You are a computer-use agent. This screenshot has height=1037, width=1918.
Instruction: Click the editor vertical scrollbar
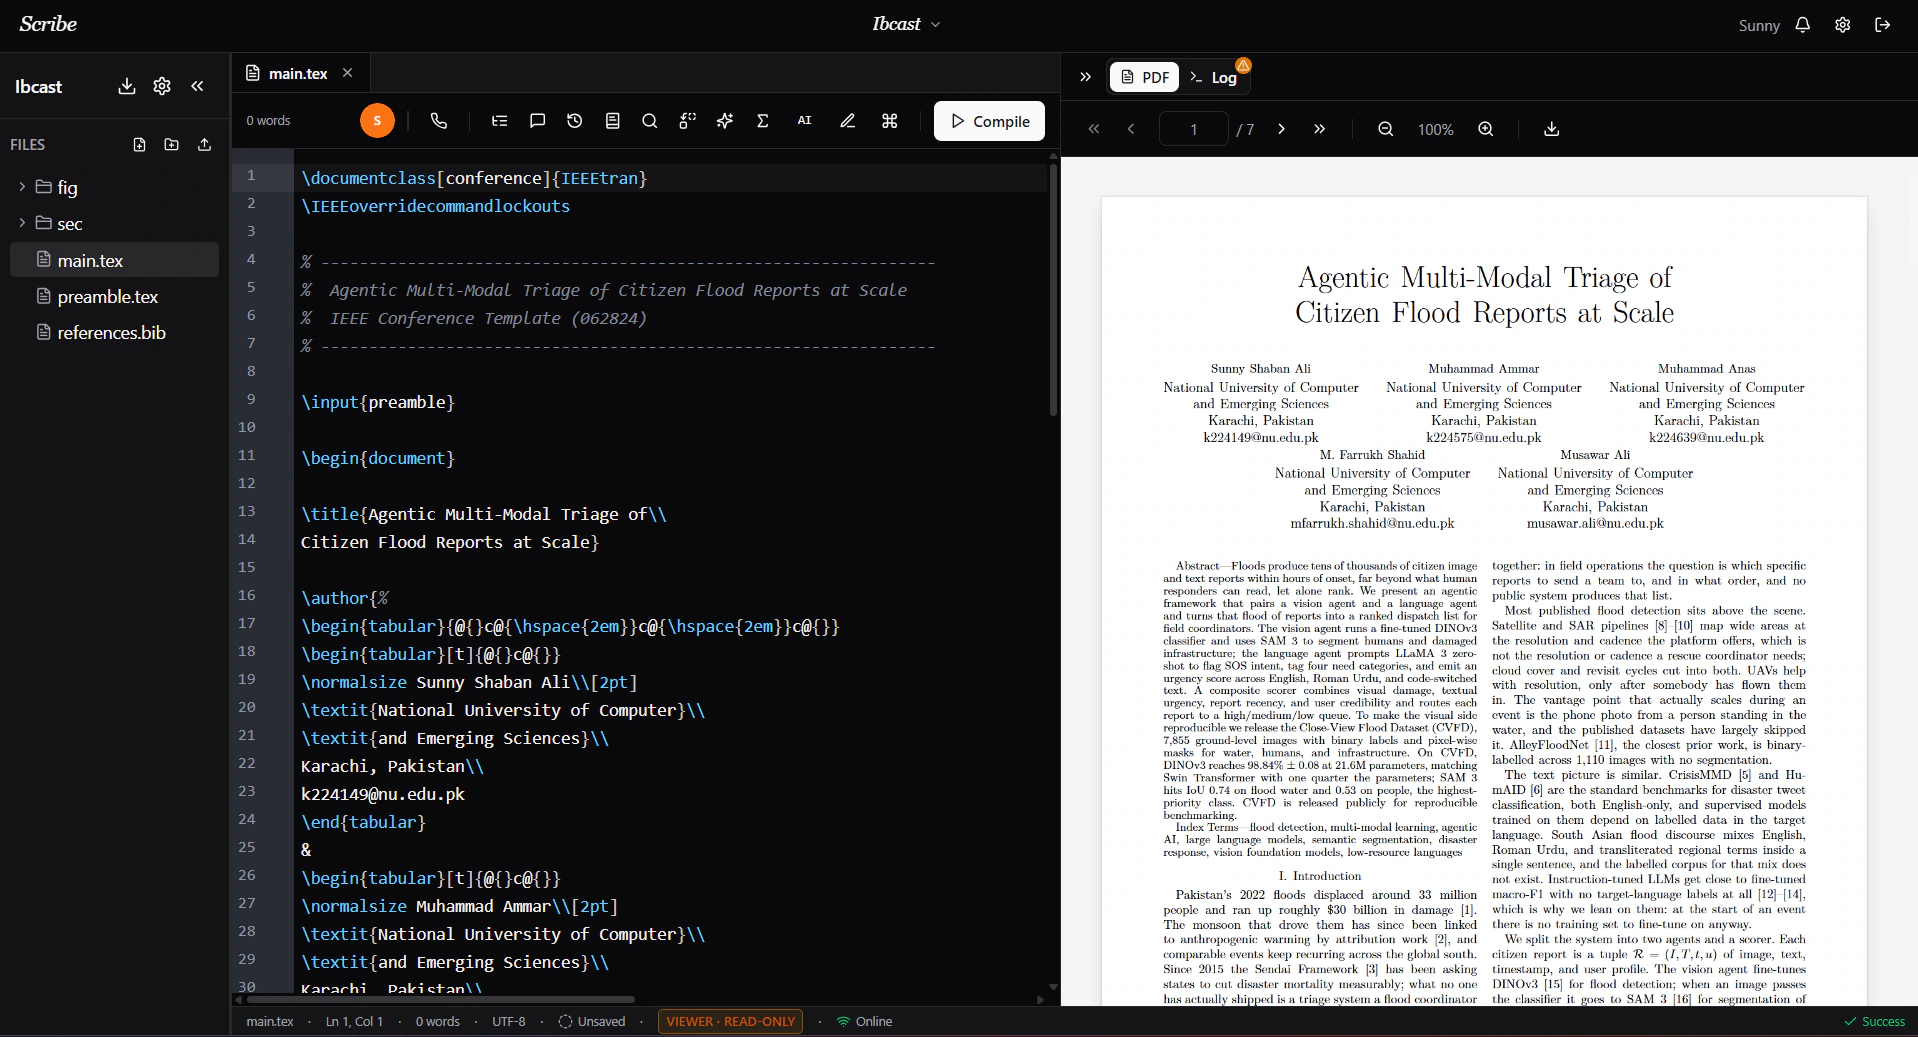1053,290
